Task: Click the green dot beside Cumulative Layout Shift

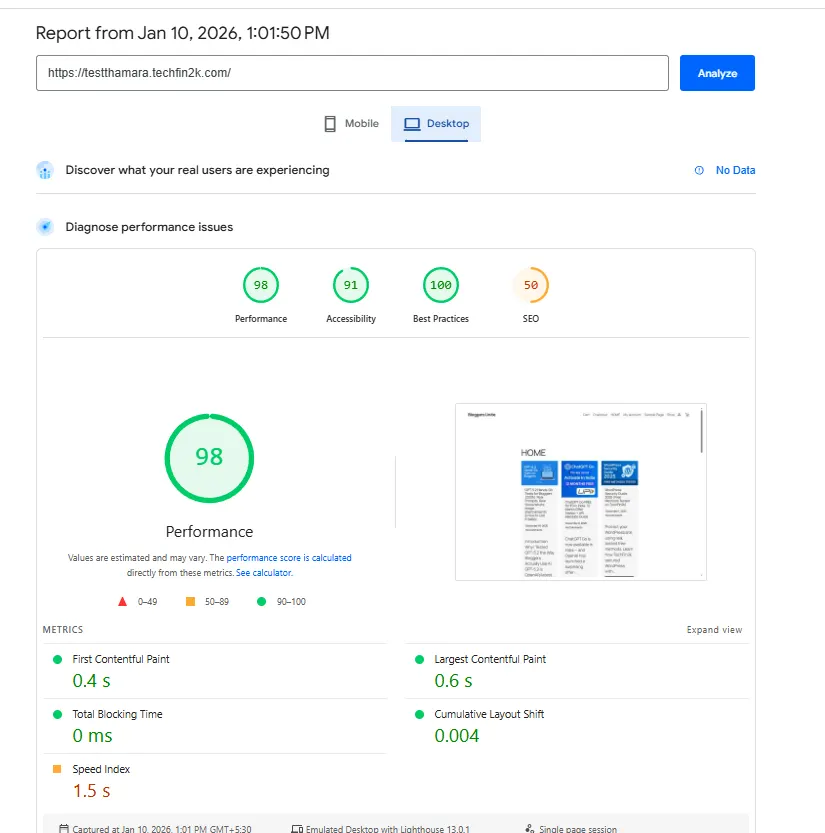Action: point(419,715)
